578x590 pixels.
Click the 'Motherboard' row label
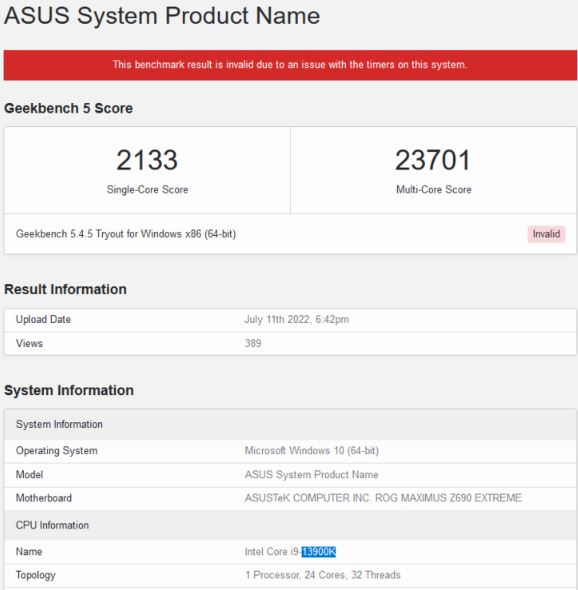[44, 498]
